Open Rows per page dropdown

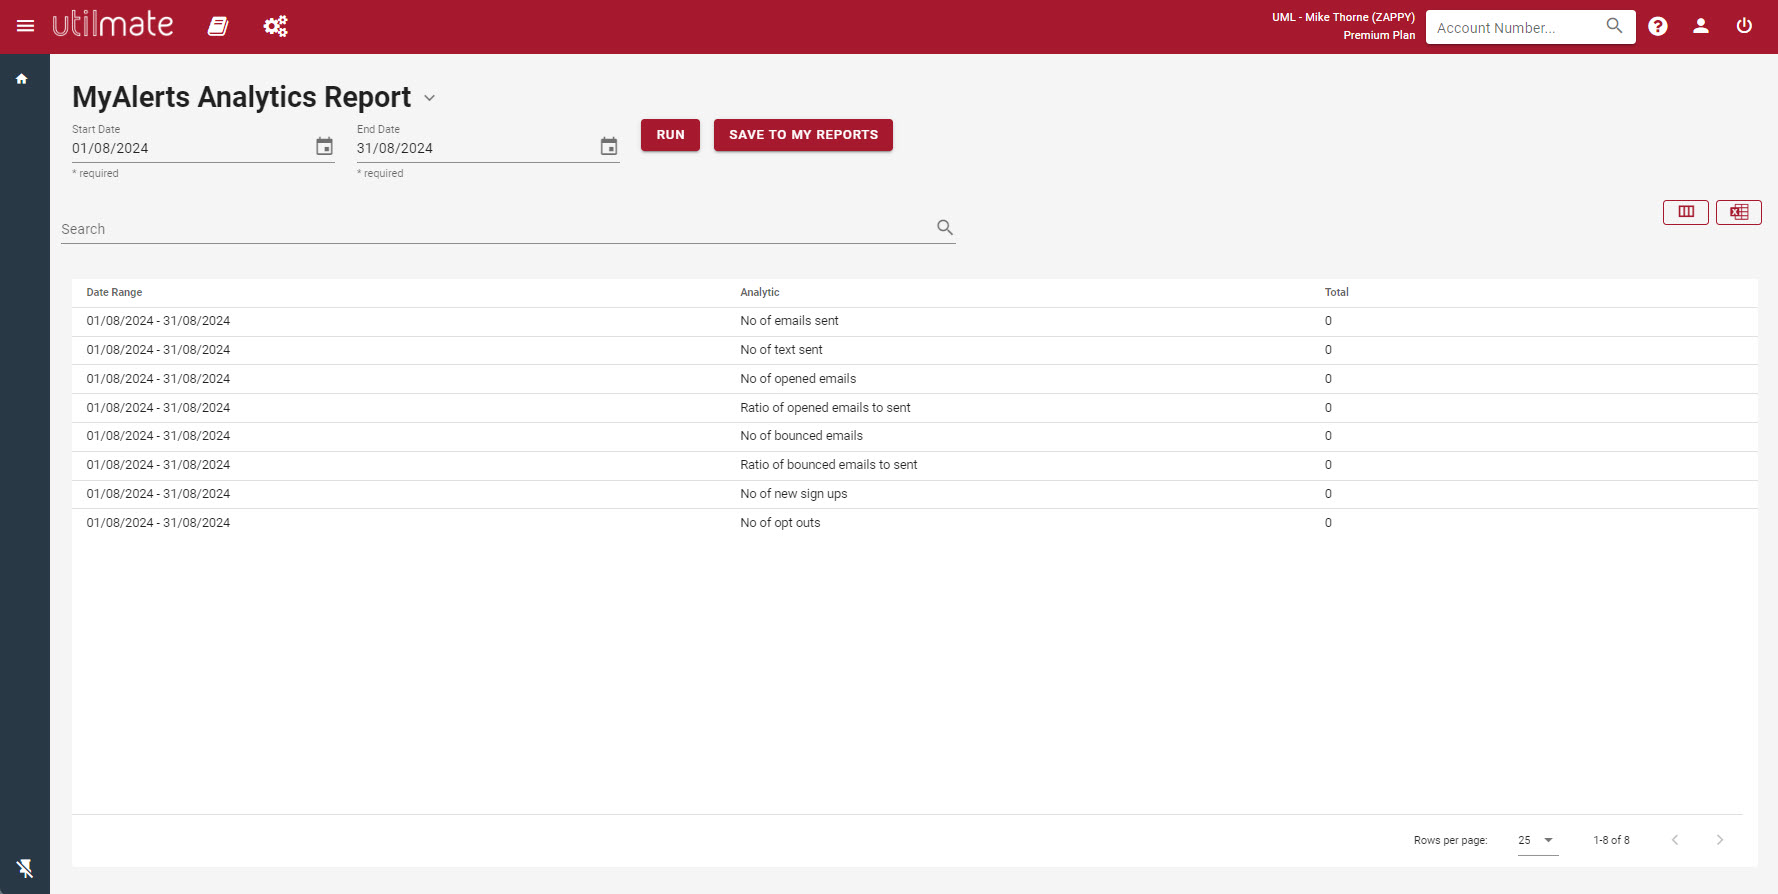tap(1537, 840)
